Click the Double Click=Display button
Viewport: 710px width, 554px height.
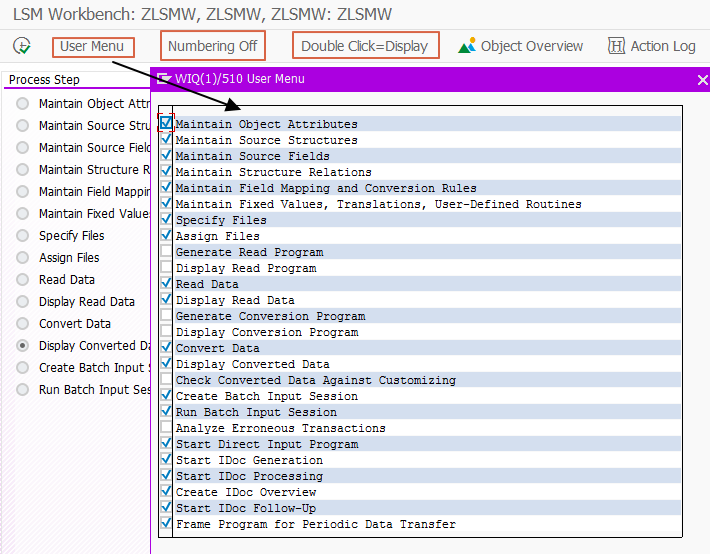[x=365, y=45]
